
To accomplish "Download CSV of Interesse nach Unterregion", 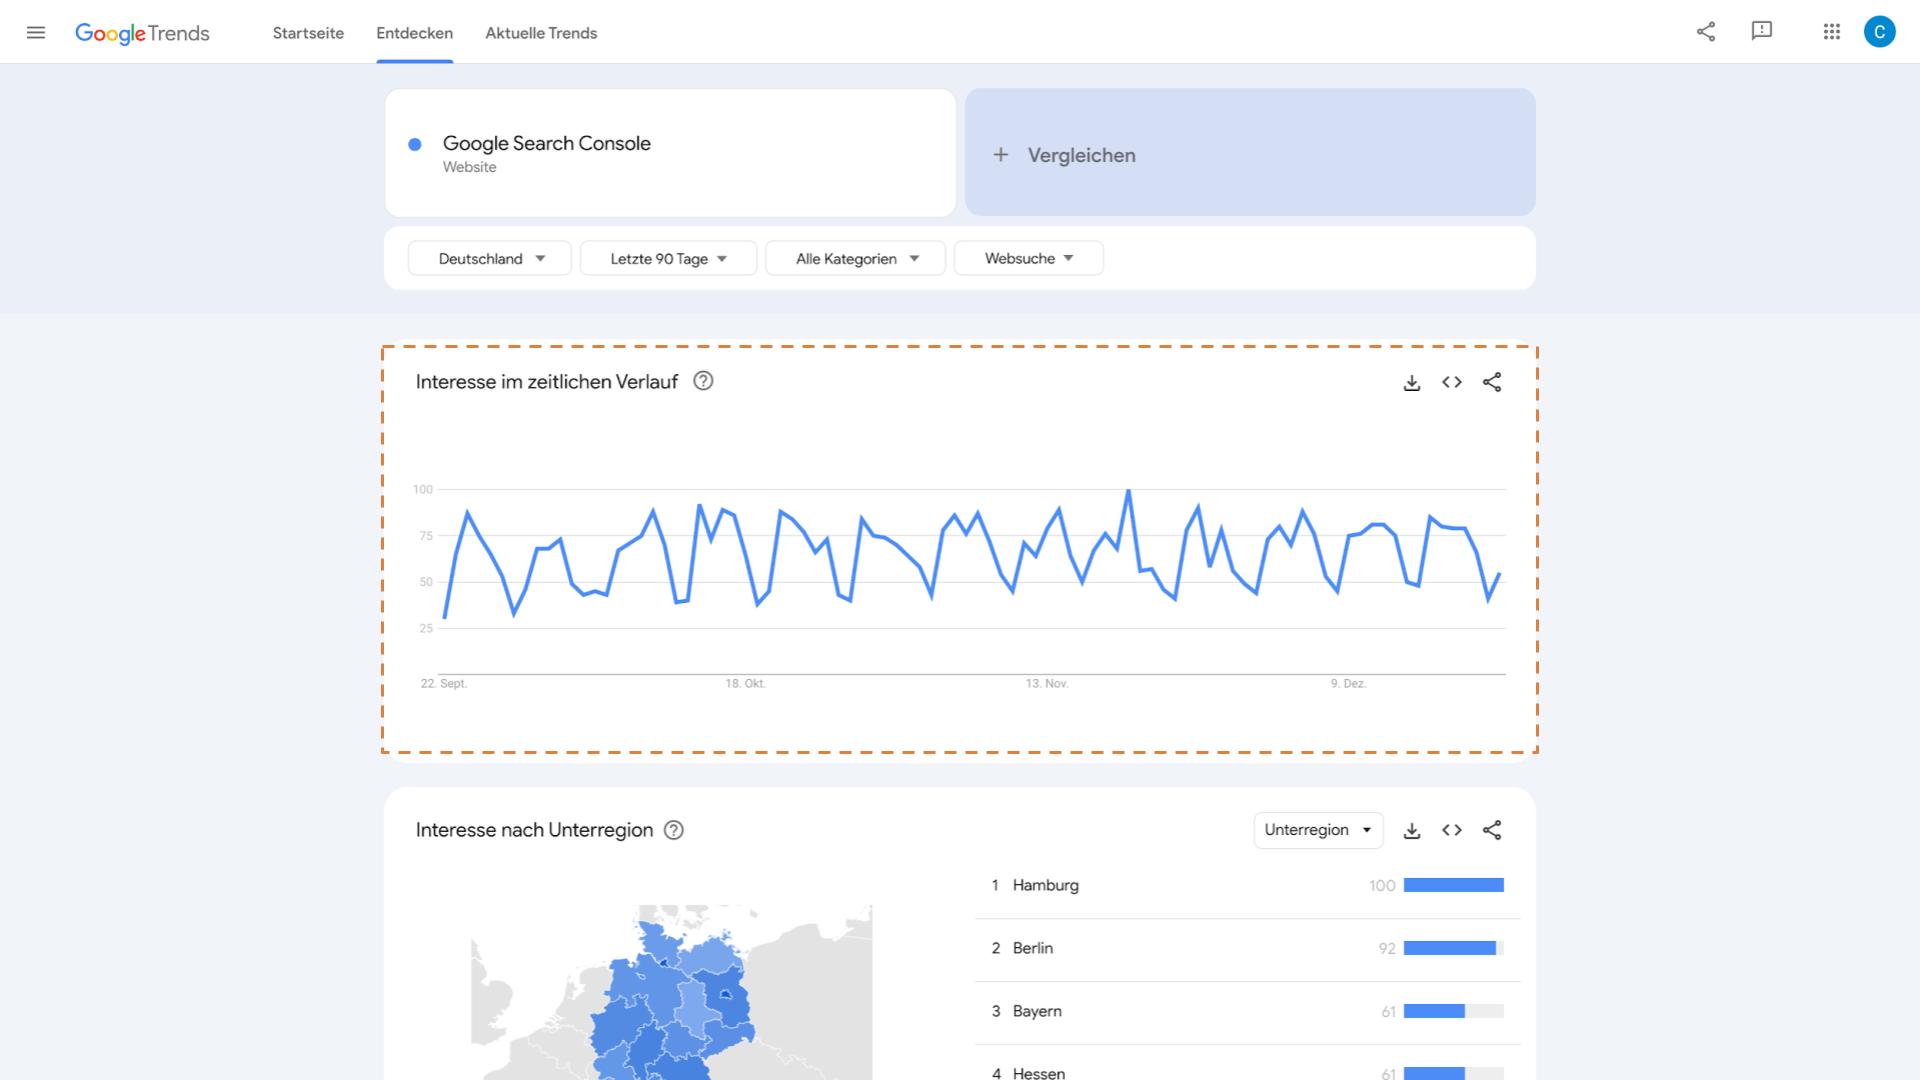I will coord(1412,830).
